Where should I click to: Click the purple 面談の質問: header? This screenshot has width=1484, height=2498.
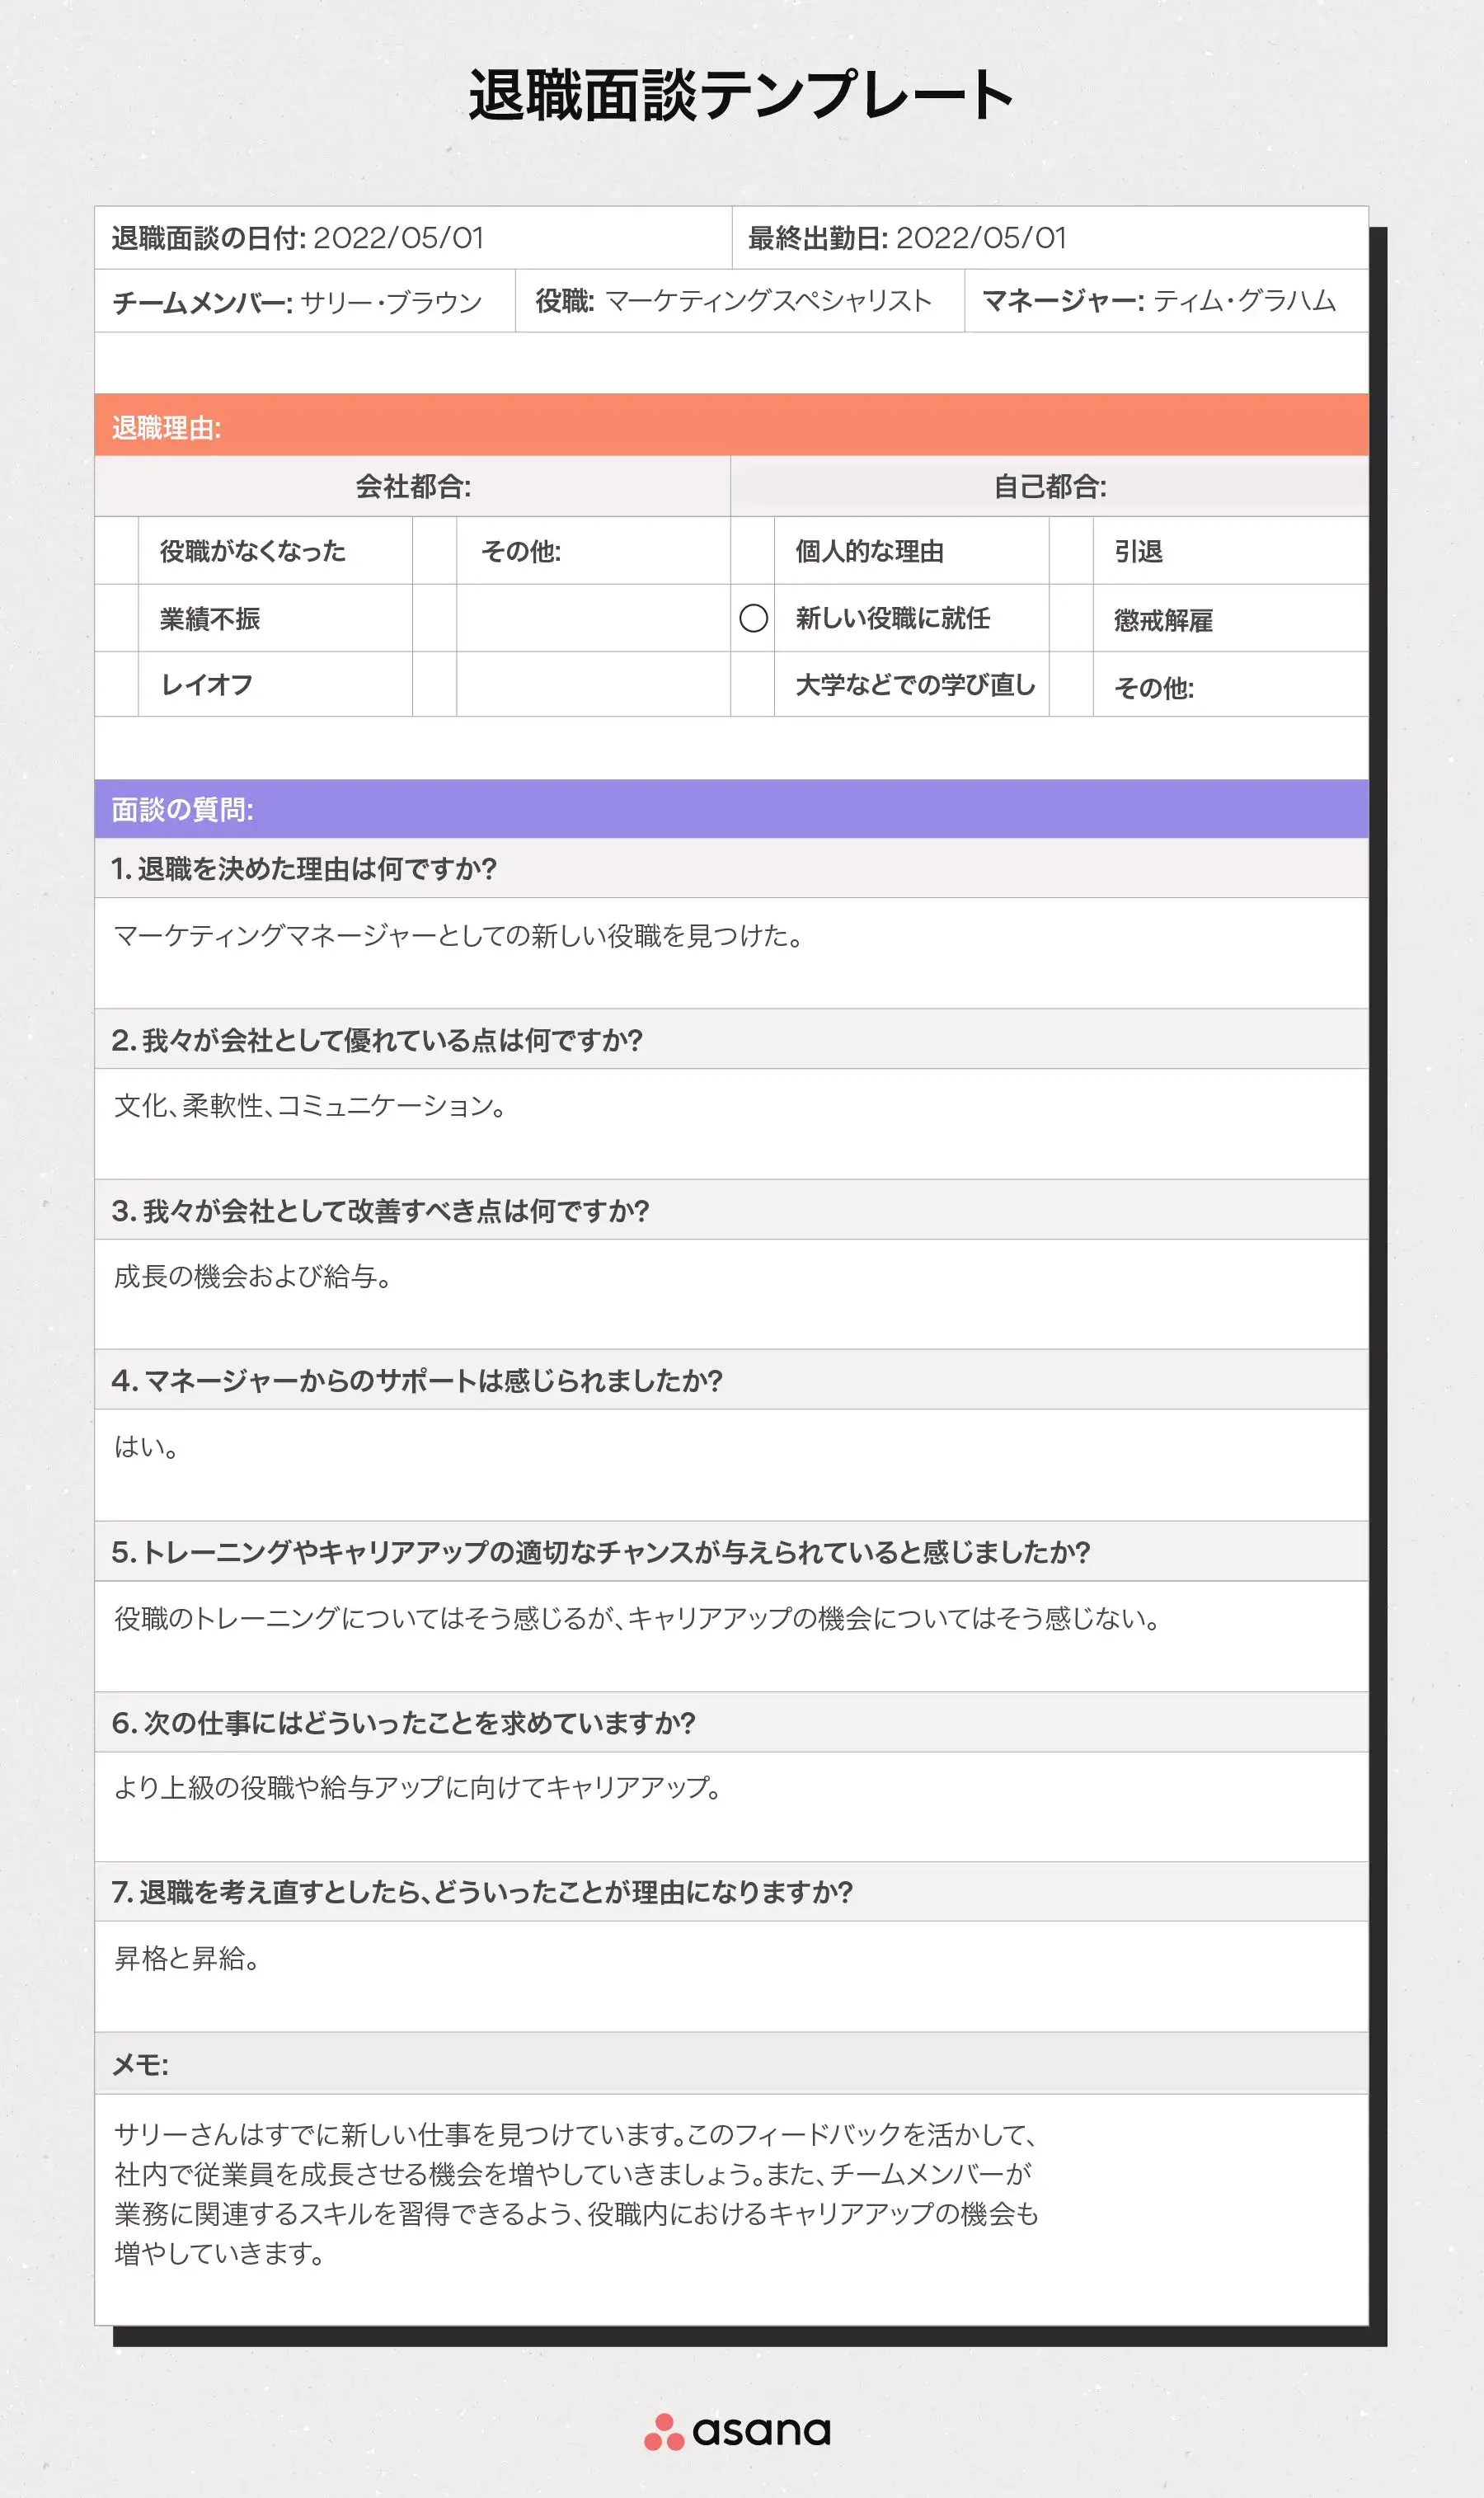pyautogui.click(x=731, y=809)
